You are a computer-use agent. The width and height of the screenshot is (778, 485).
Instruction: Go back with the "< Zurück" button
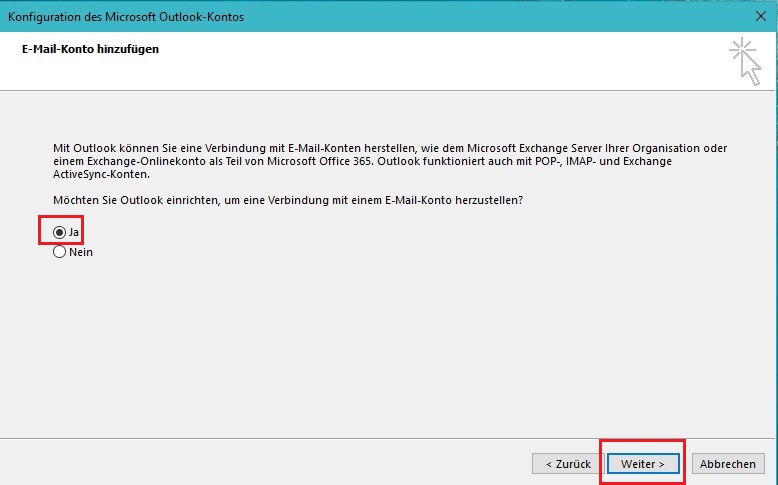567,464
